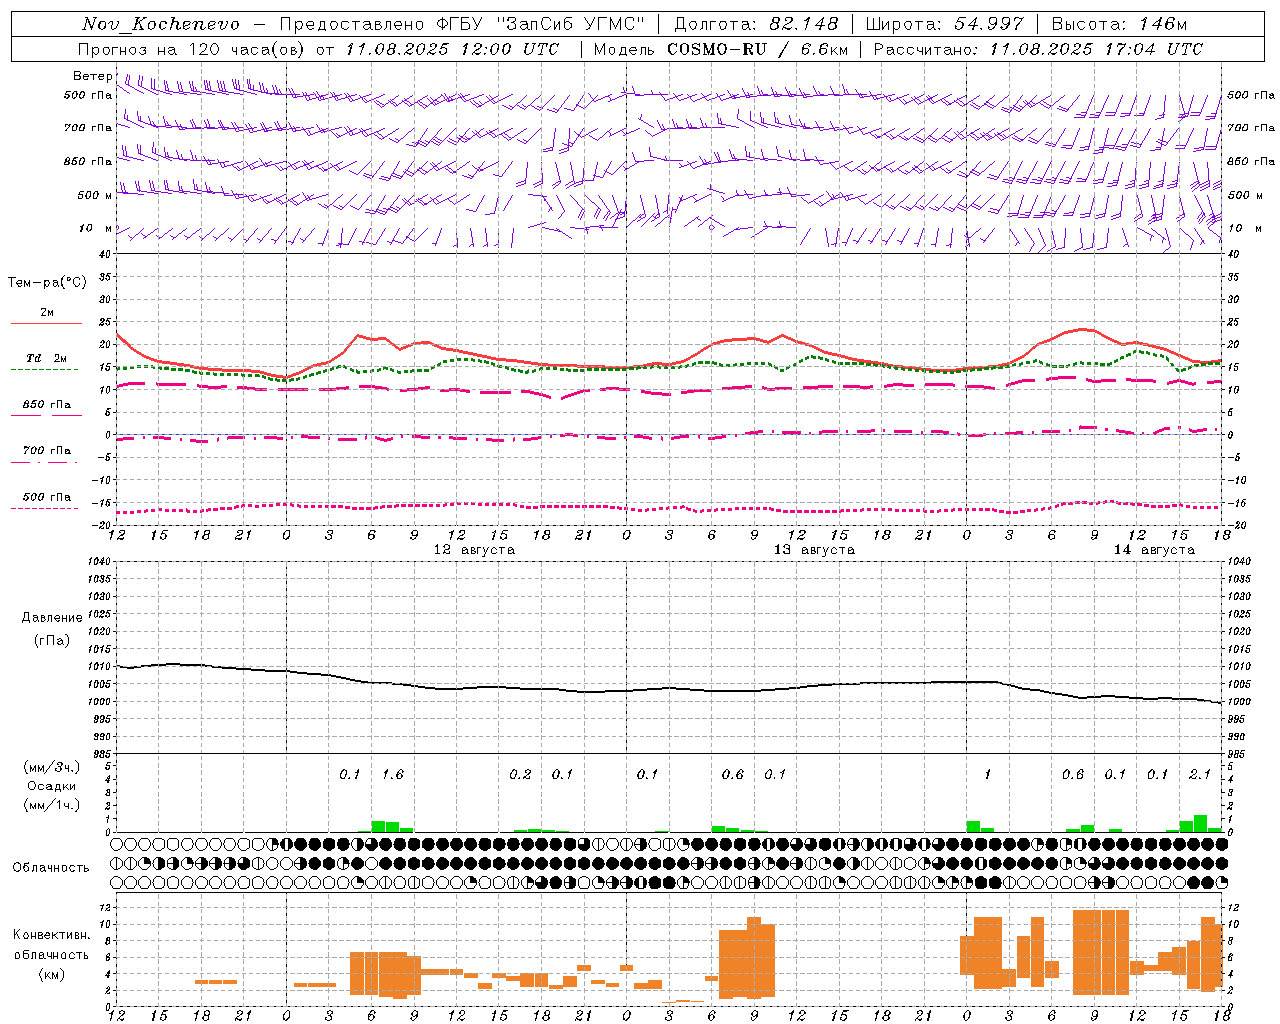Click the station name "Nov_Kochenevo"
The width and height of the screenshot is (1280, 1024).
tap(161, 24)
